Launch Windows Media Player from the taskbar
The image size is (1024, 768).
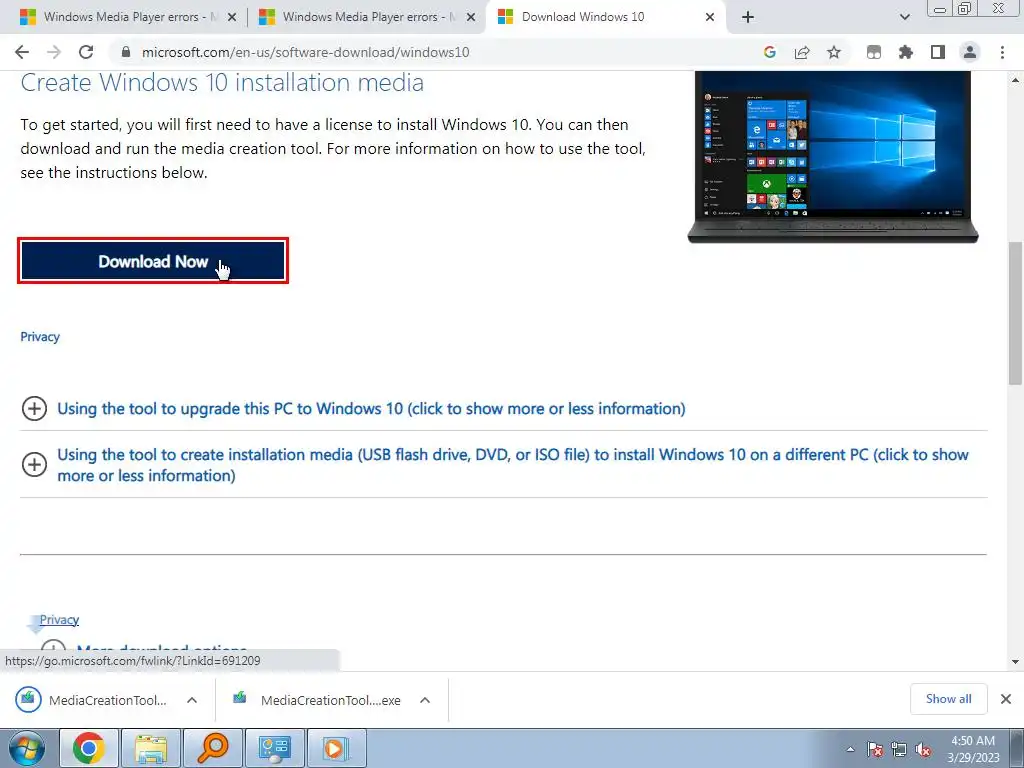(x=336, y=748)
